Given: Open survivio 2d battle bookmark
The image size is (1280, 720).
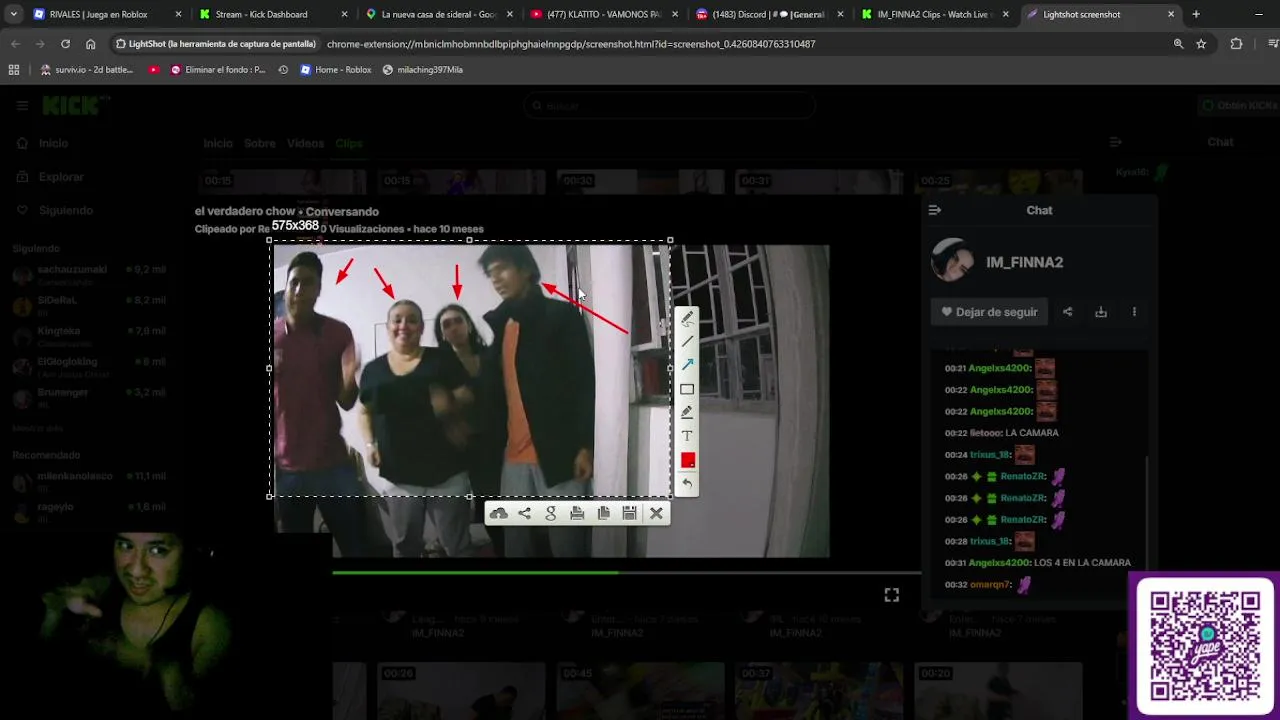Looking at the screenshot, I should coord(87,70).
